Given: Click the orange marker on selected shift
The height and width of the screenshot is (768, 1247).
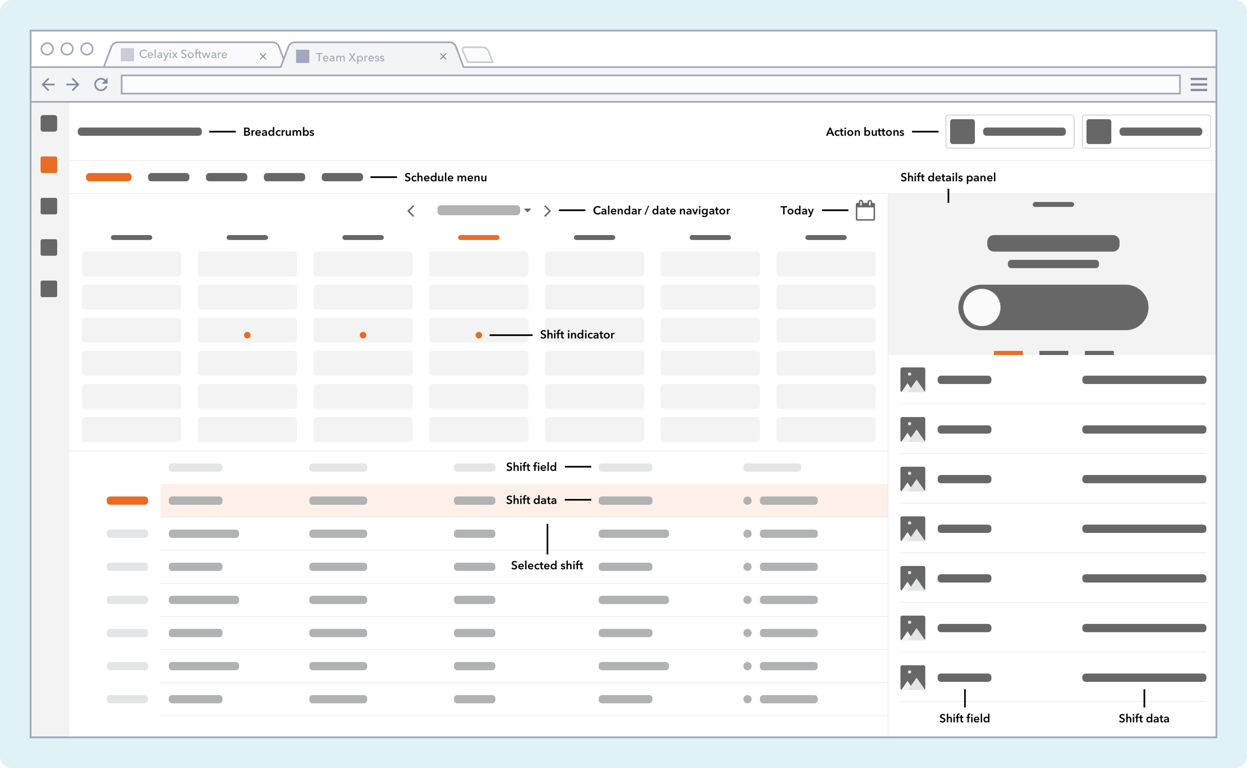Looking at the screenshot, I should (x=127, y=501).
